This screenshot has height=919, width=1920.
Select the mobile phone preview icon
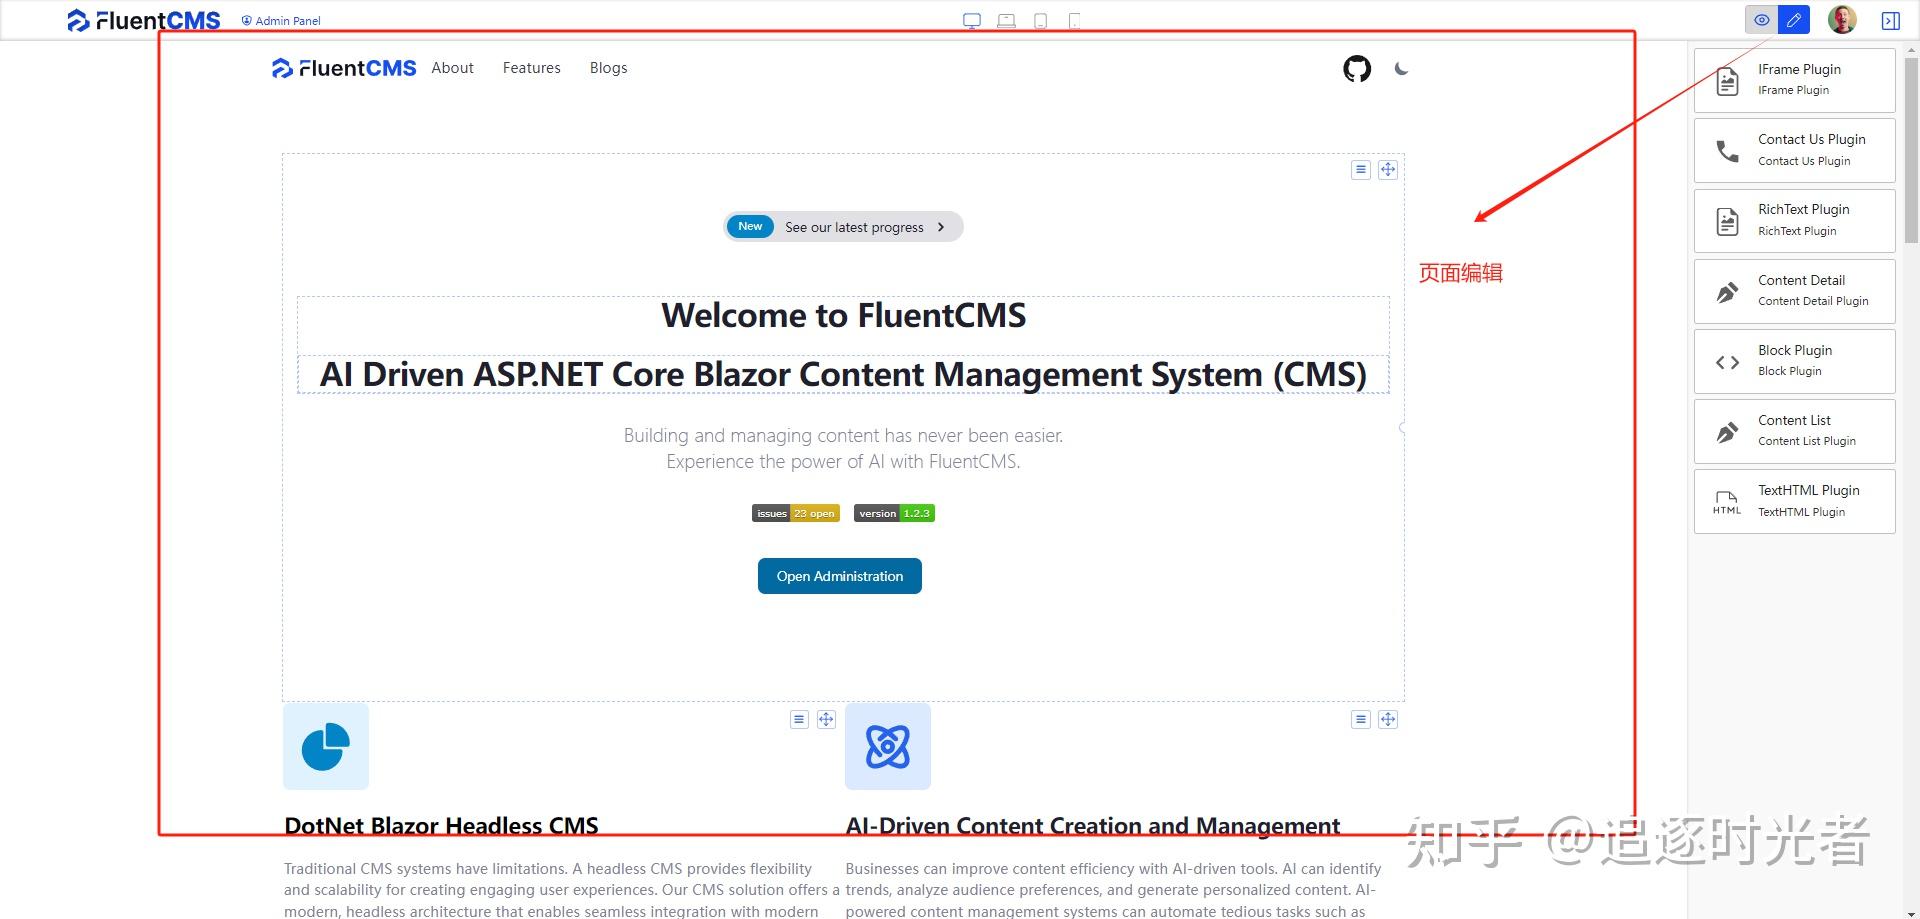click(x=1074, y=19)
